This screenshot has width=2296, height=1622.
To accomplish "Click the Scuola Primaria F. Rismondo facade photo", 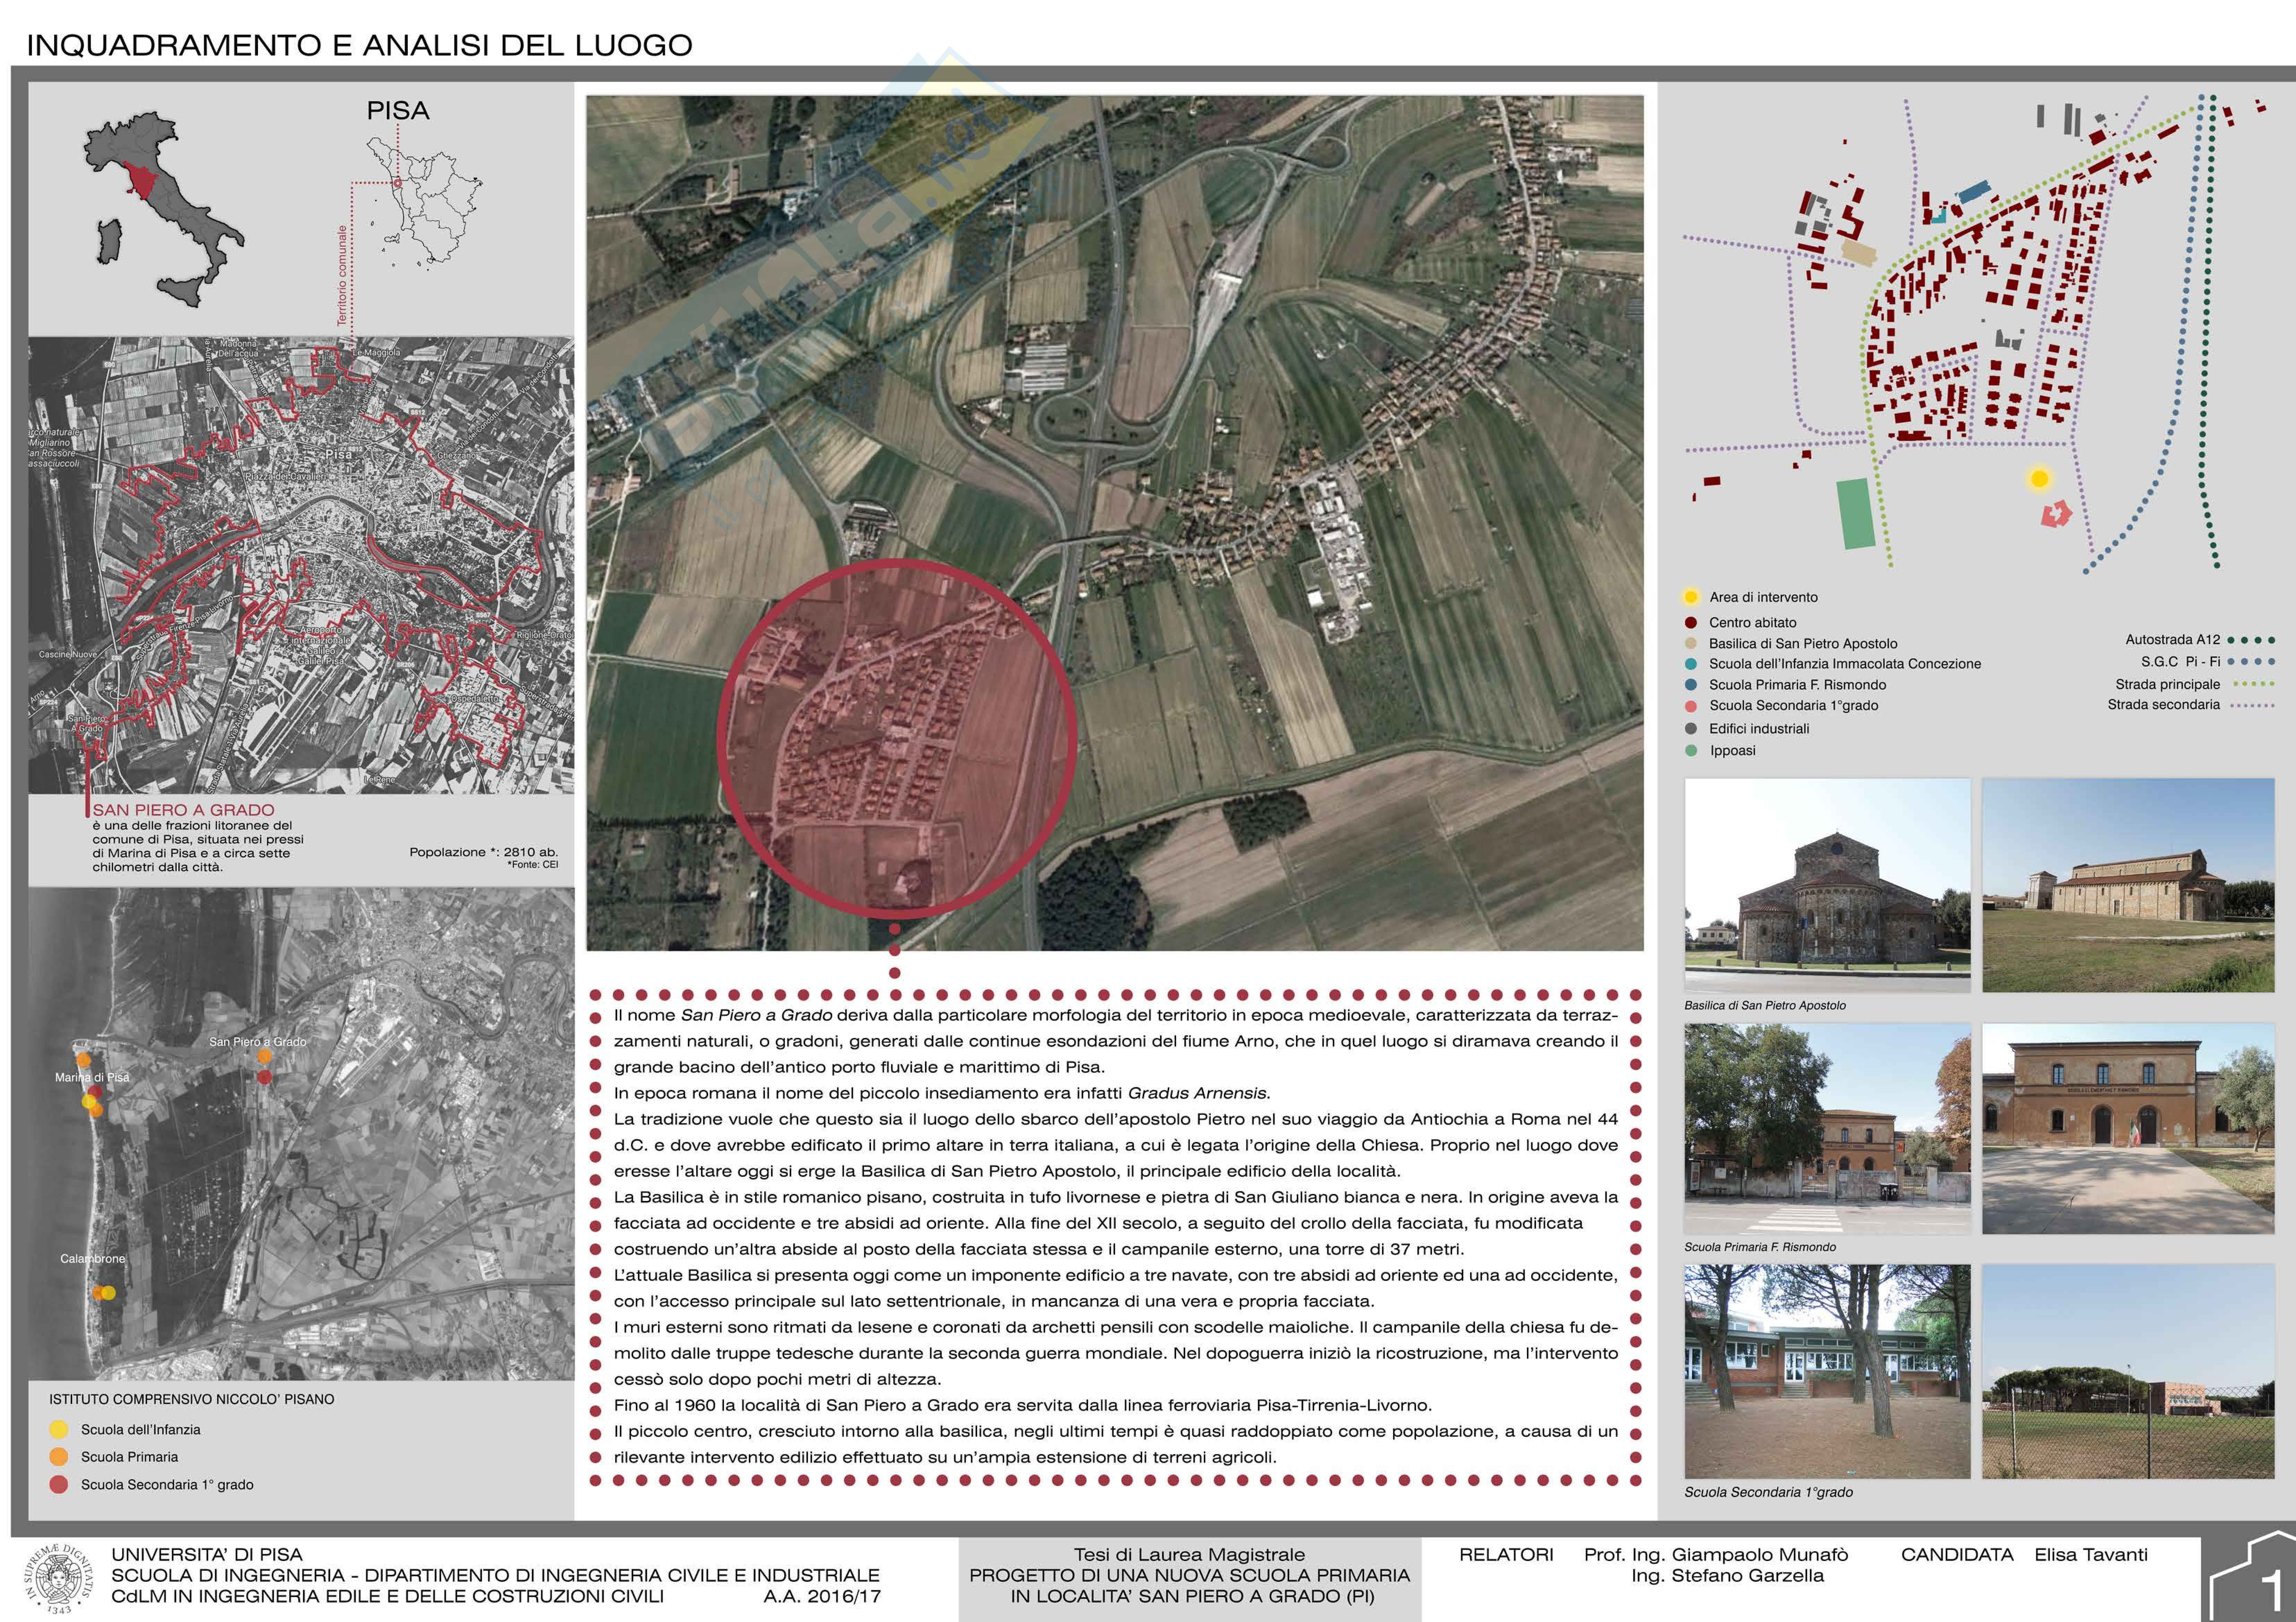I will [2128, 1128].
